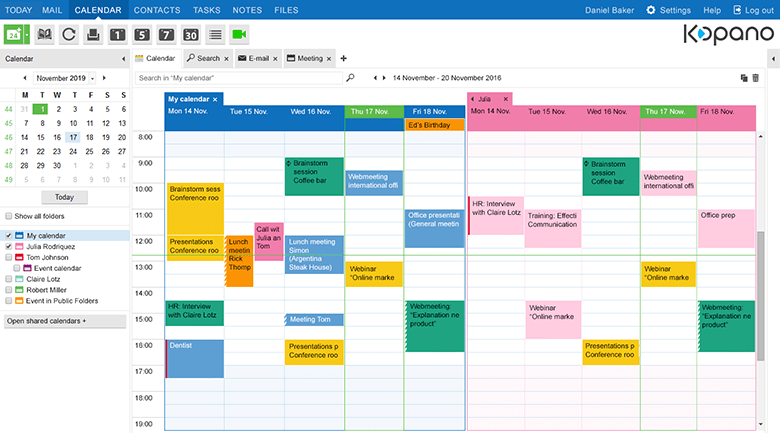Click the calendar vertical scrollbar thumb
Viewport: 780px width, 434px height.
pos(761,296)
